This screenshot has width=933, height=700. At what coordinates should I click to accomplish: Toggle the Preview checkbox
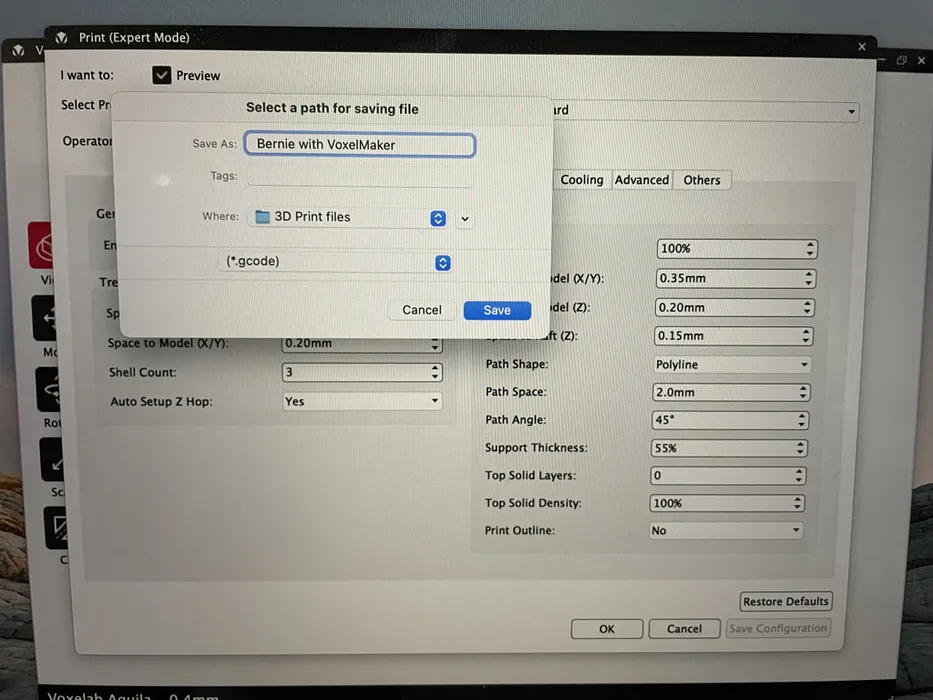click(162, 75)
